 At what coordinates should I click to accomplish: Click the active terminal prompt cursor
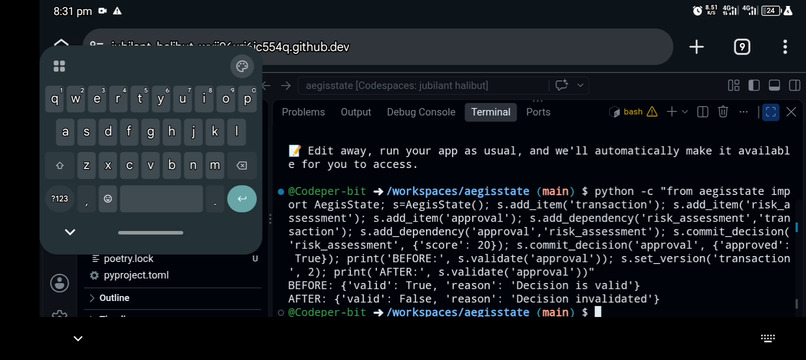598,312
